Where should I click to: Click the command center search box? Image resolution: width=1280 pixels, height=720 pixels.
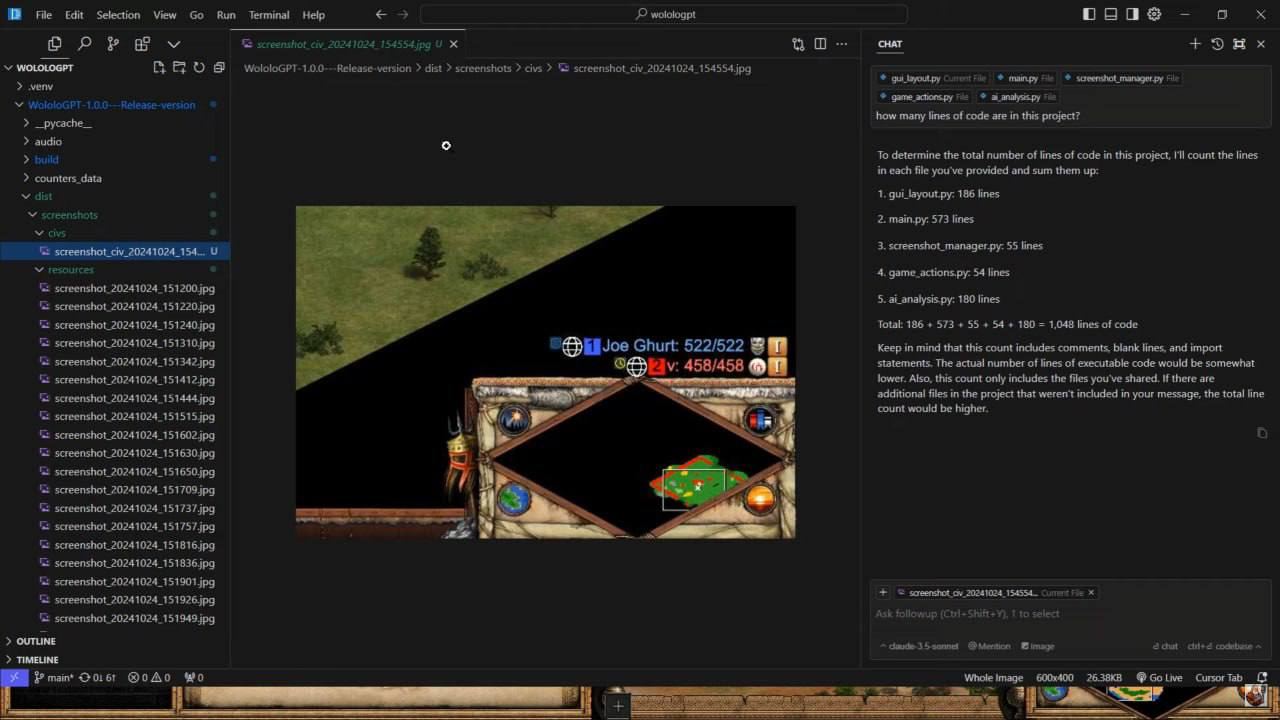664,14
